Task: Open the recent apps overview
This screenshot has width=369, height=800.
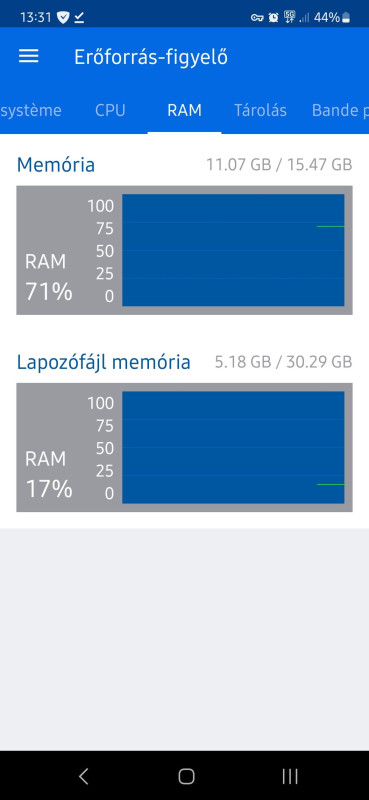Action: pyautogui.click(x=290, y=776)
